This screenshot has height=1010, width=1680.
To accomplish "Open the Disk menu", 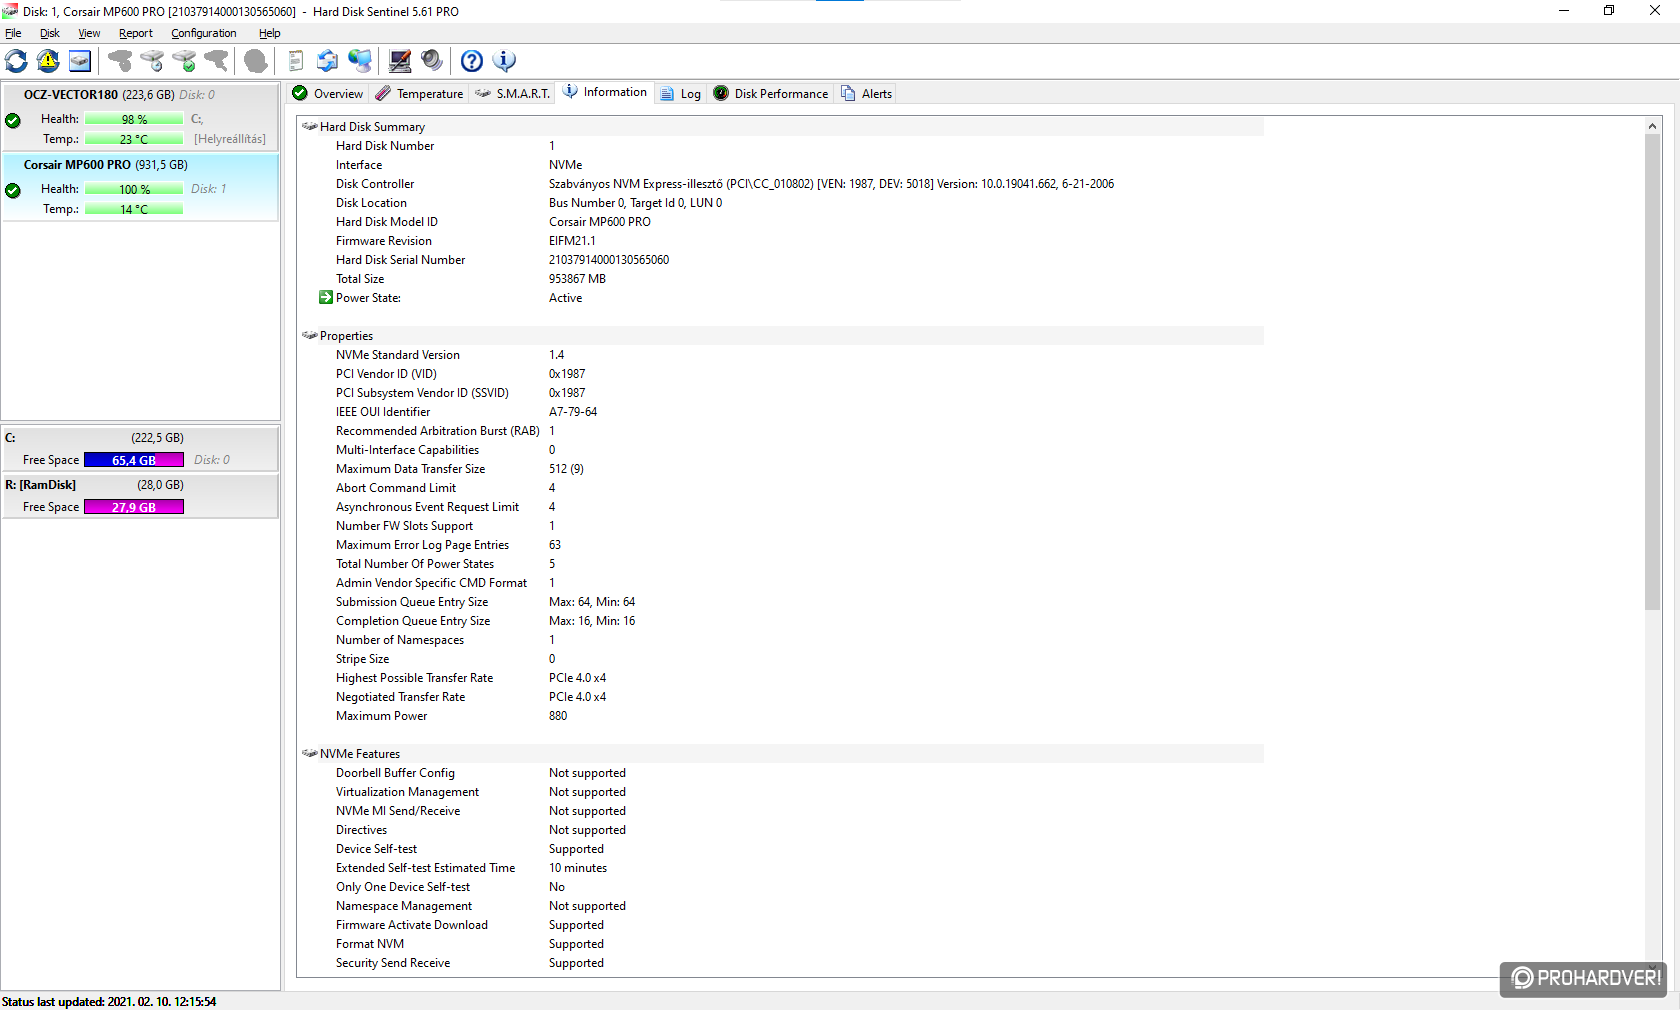I will click(50, 33).
